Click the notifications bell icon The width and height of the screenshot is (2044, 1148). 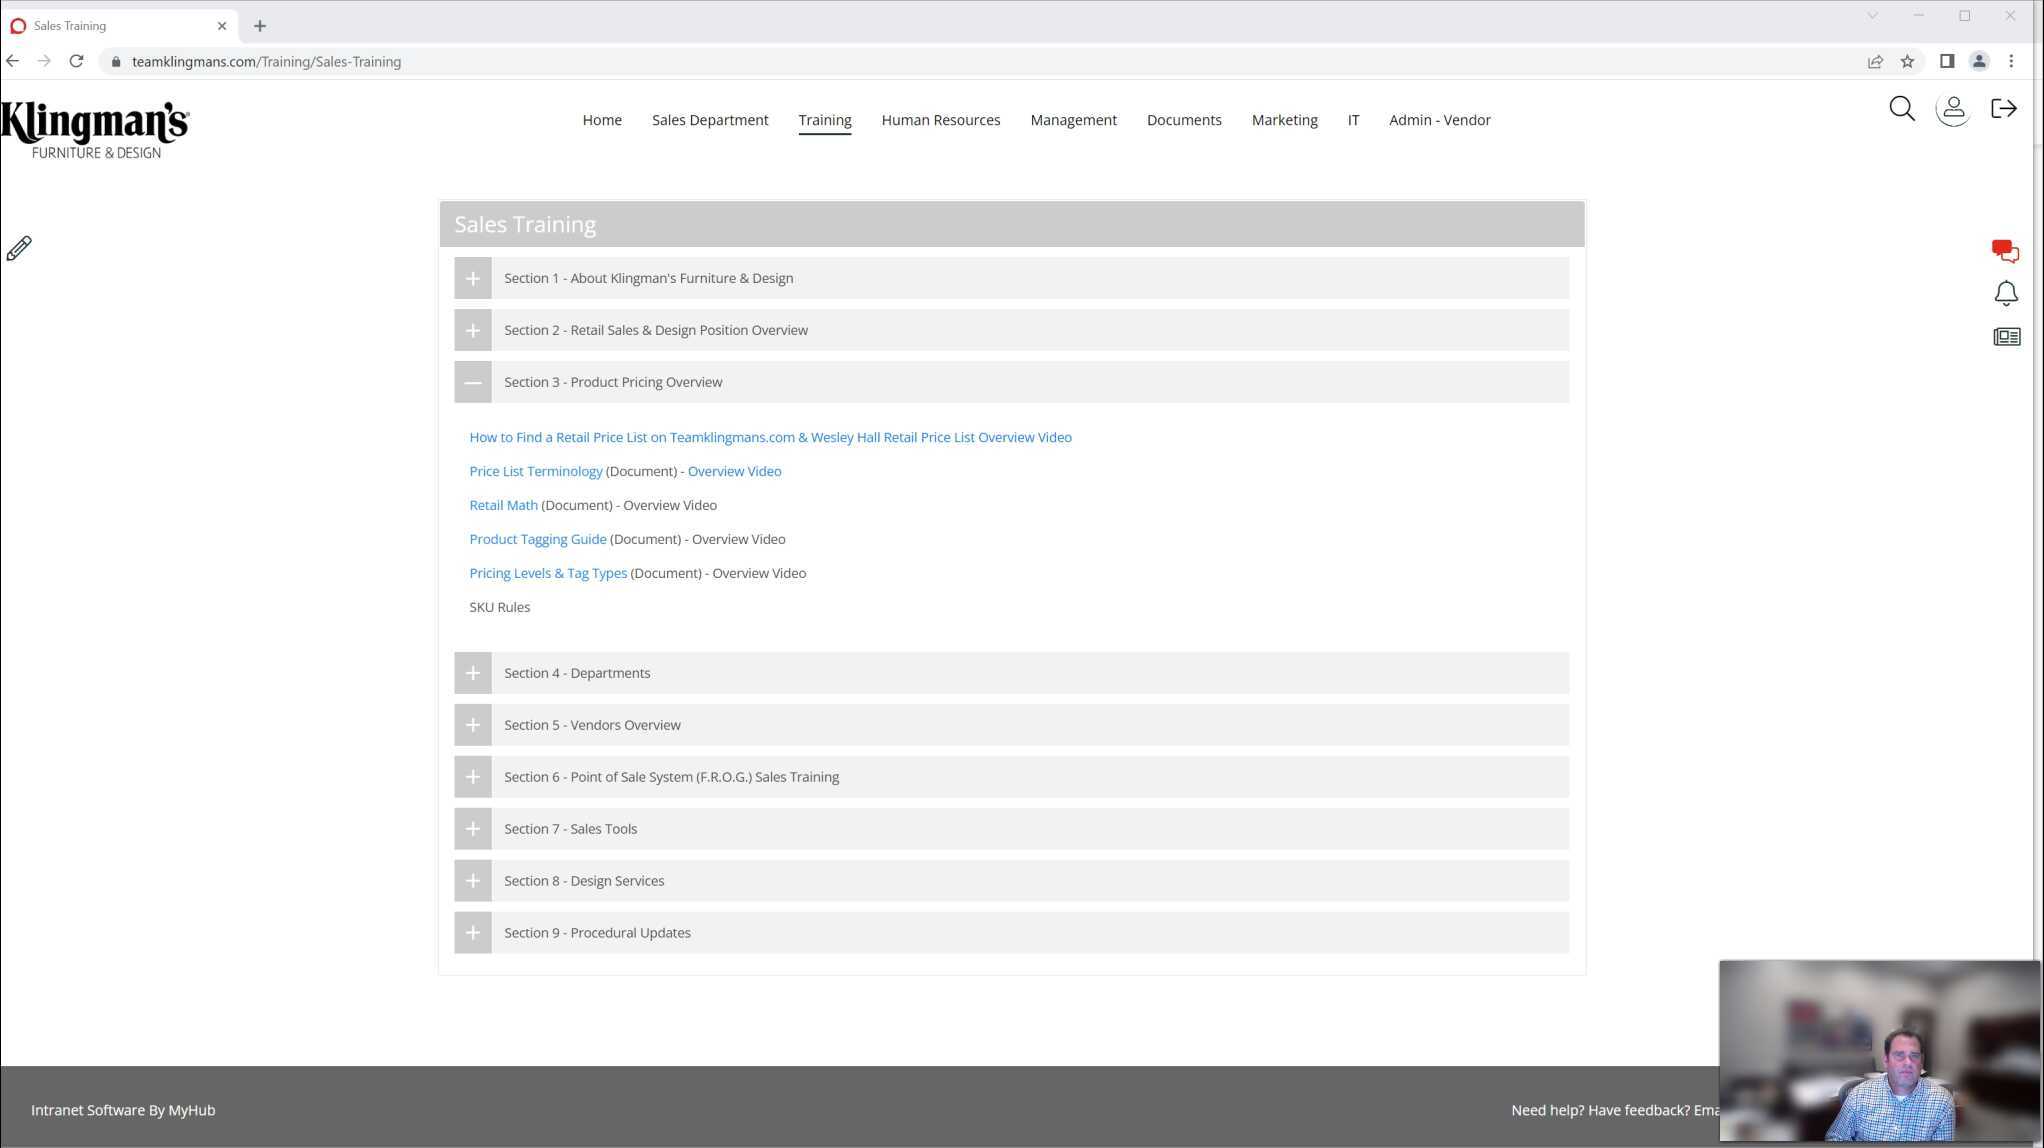point(2005,294)
